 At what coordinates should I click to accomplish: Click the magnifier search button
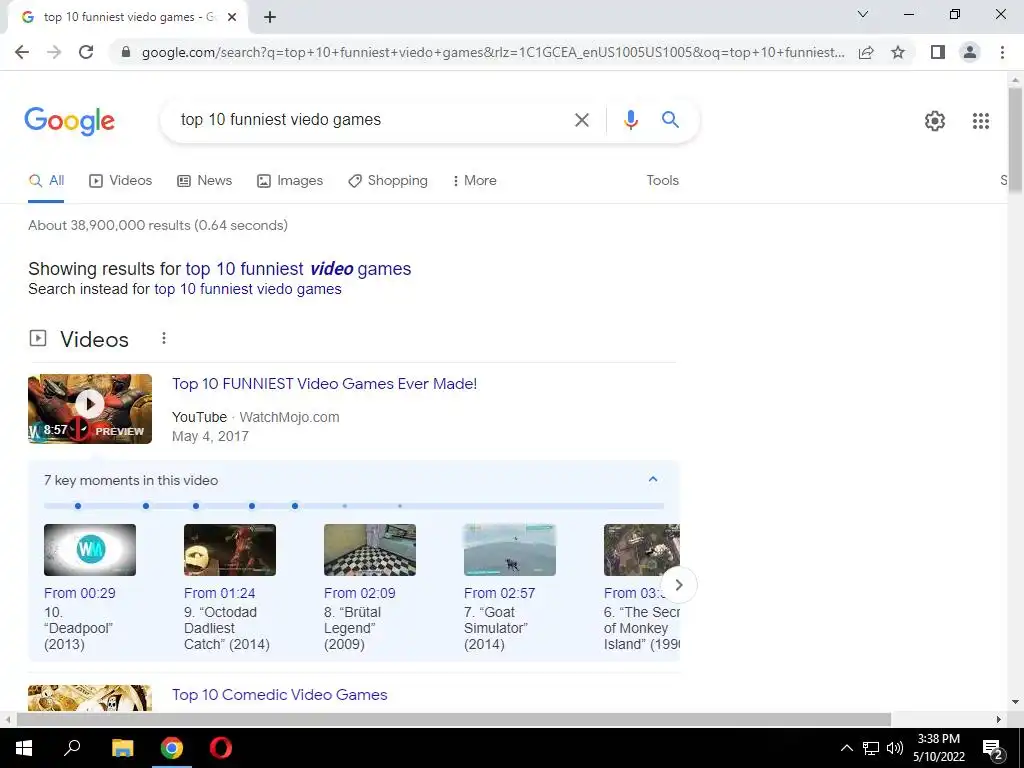click(x=670, y=120)
